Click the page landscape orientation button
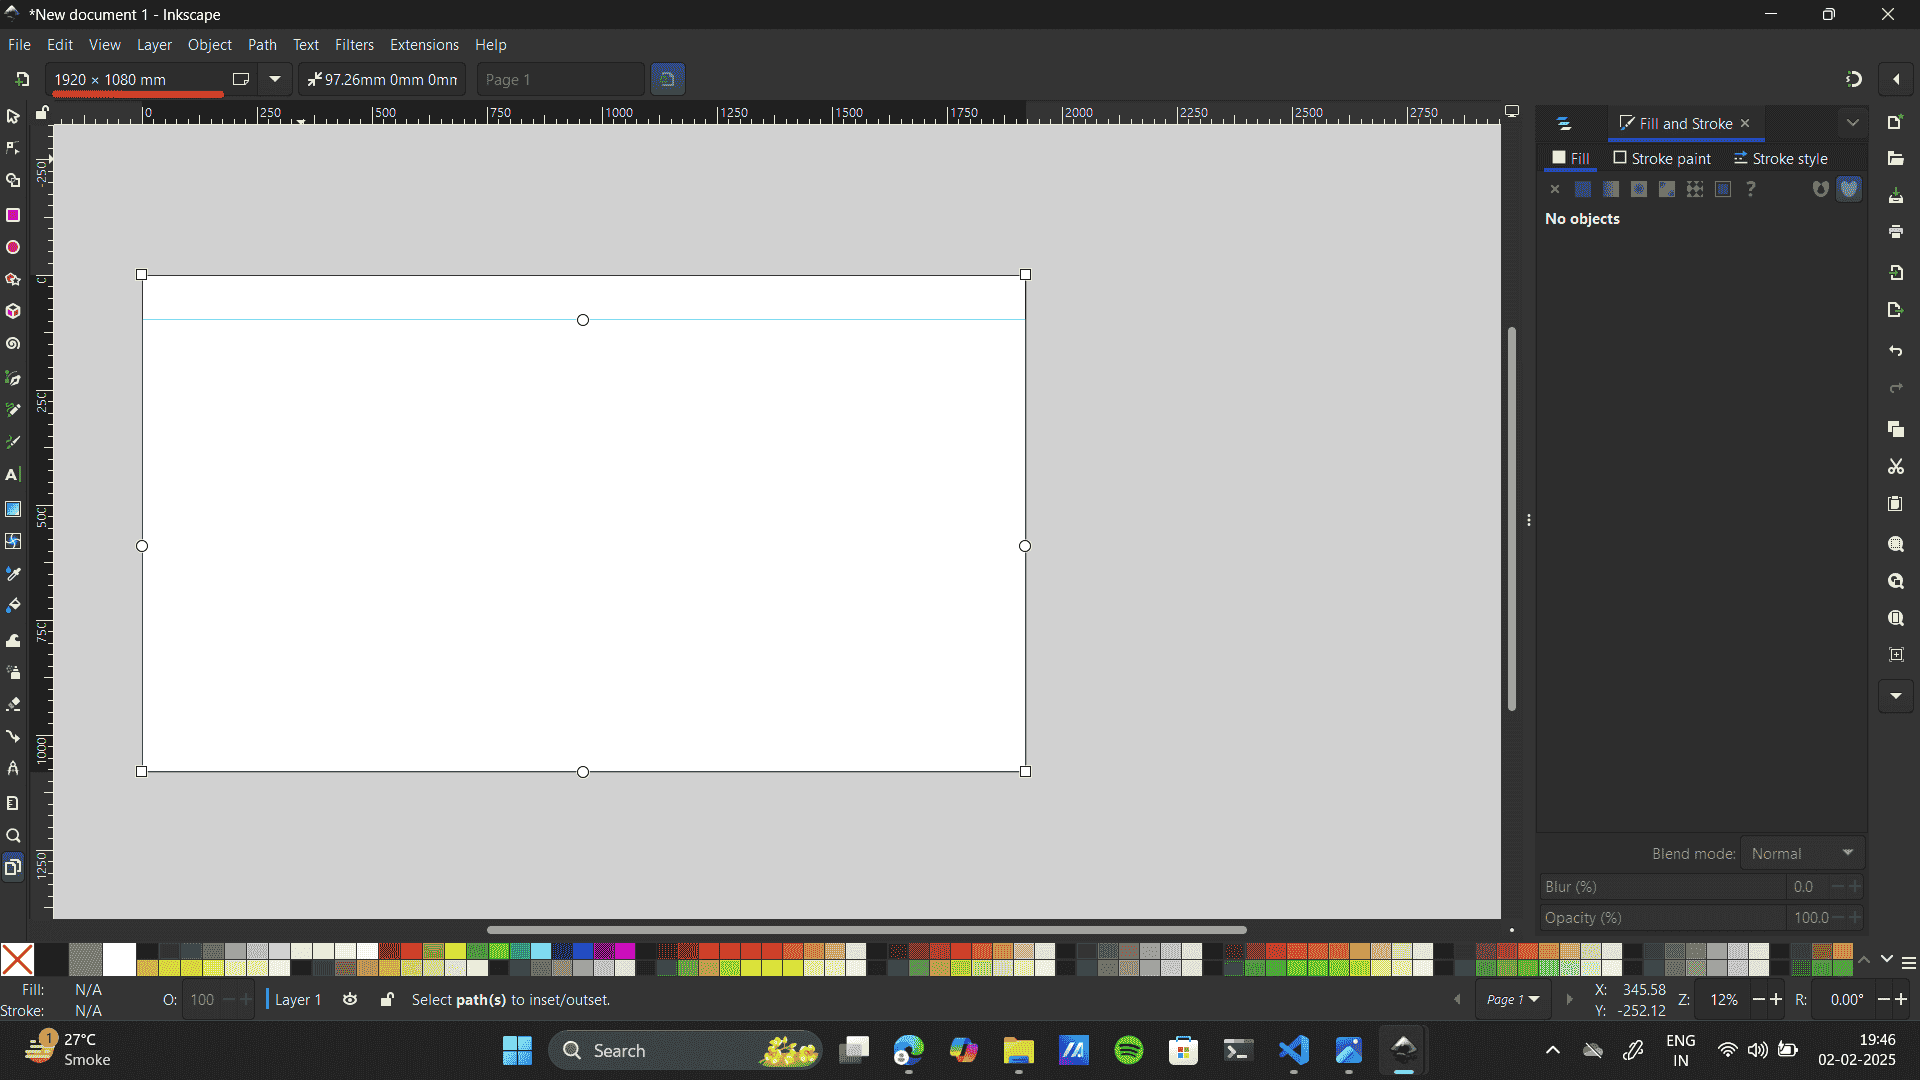1920x1080 pixels. tap(241, 79)
